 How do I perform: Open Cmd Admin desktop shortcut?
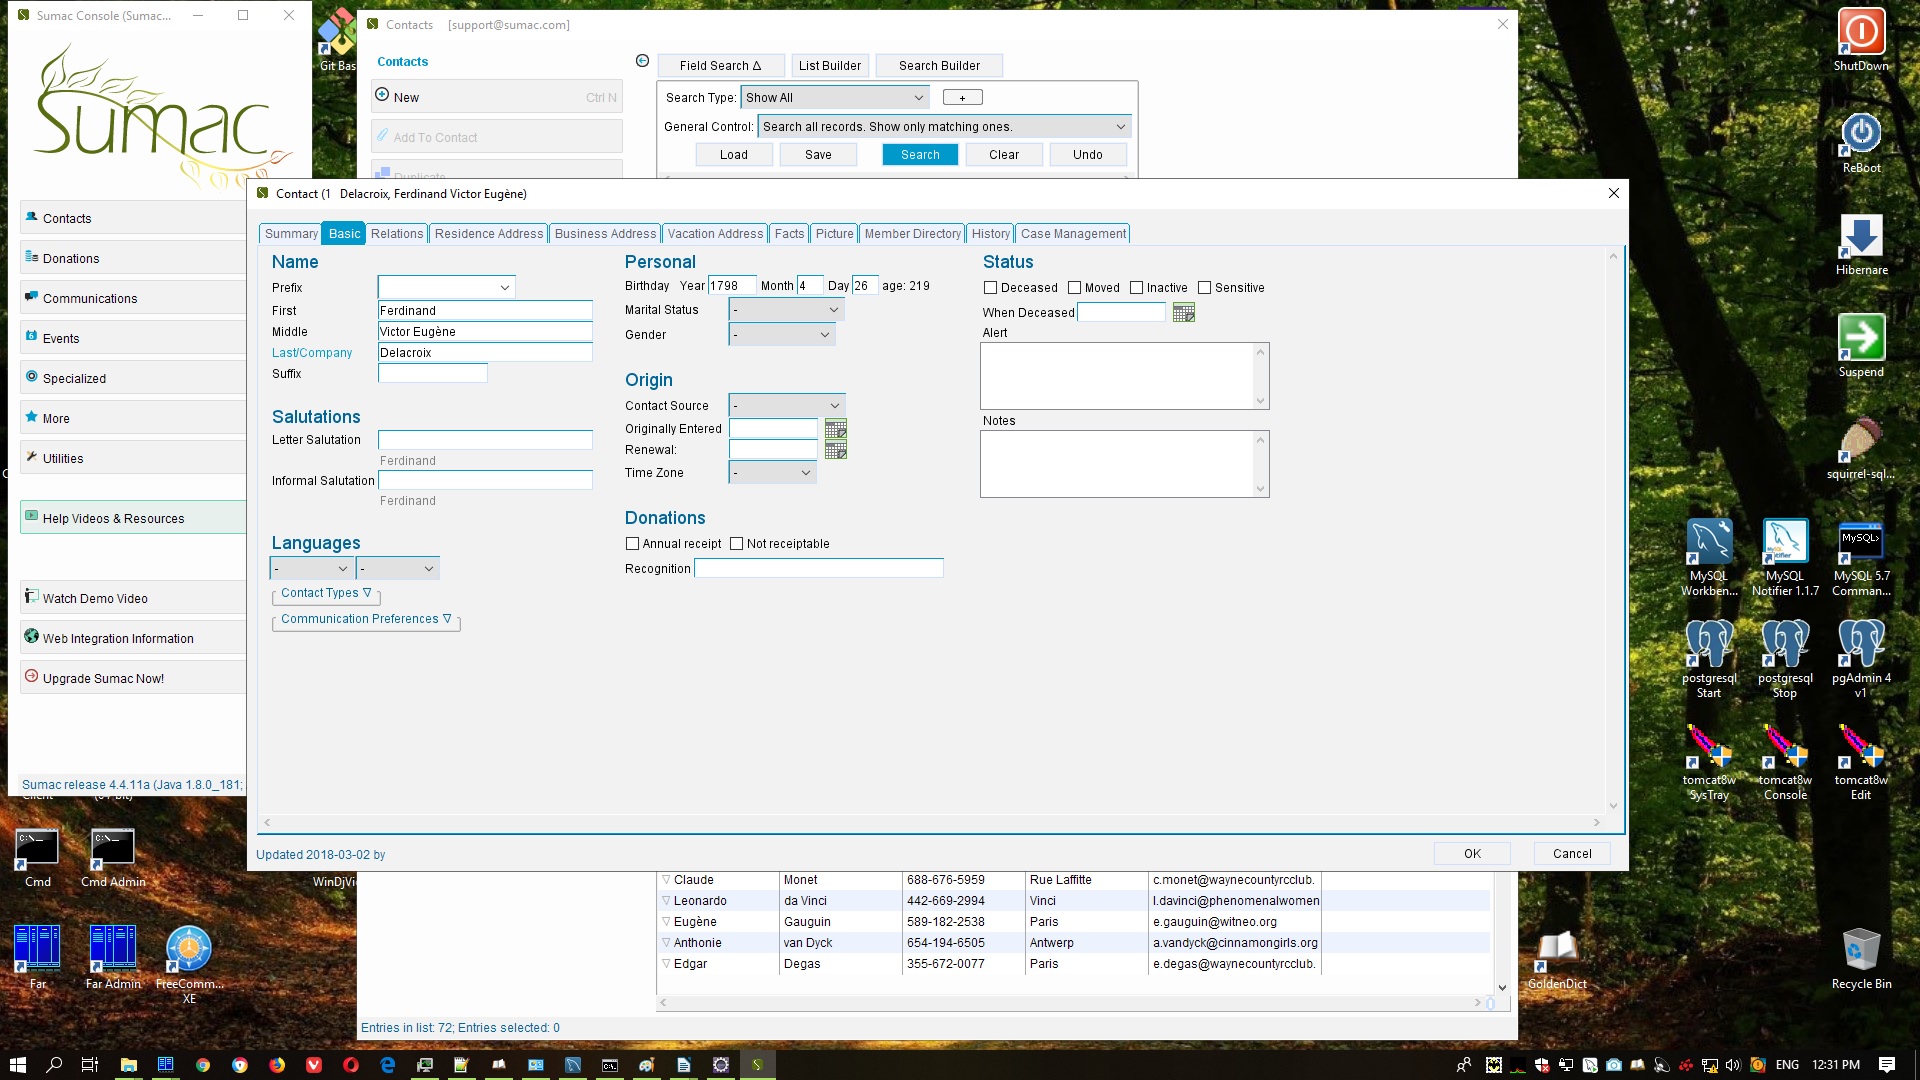113,858
